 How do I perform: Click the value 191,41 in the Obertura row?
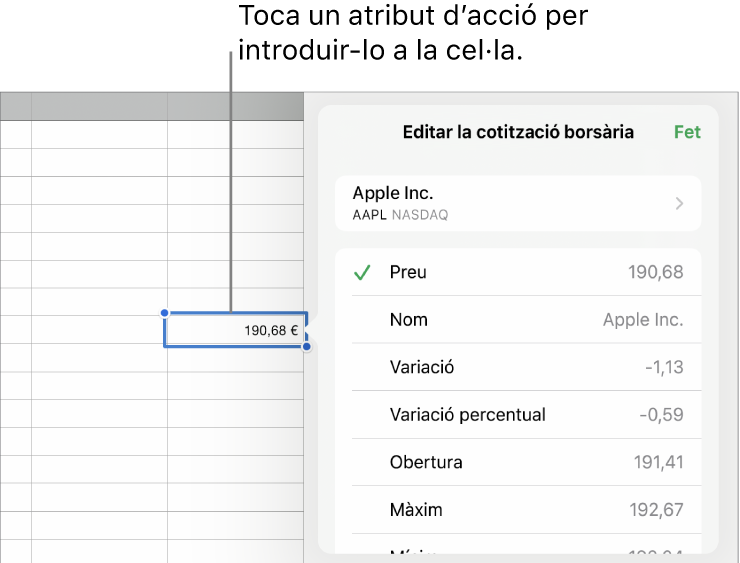[x=658, y=462]
